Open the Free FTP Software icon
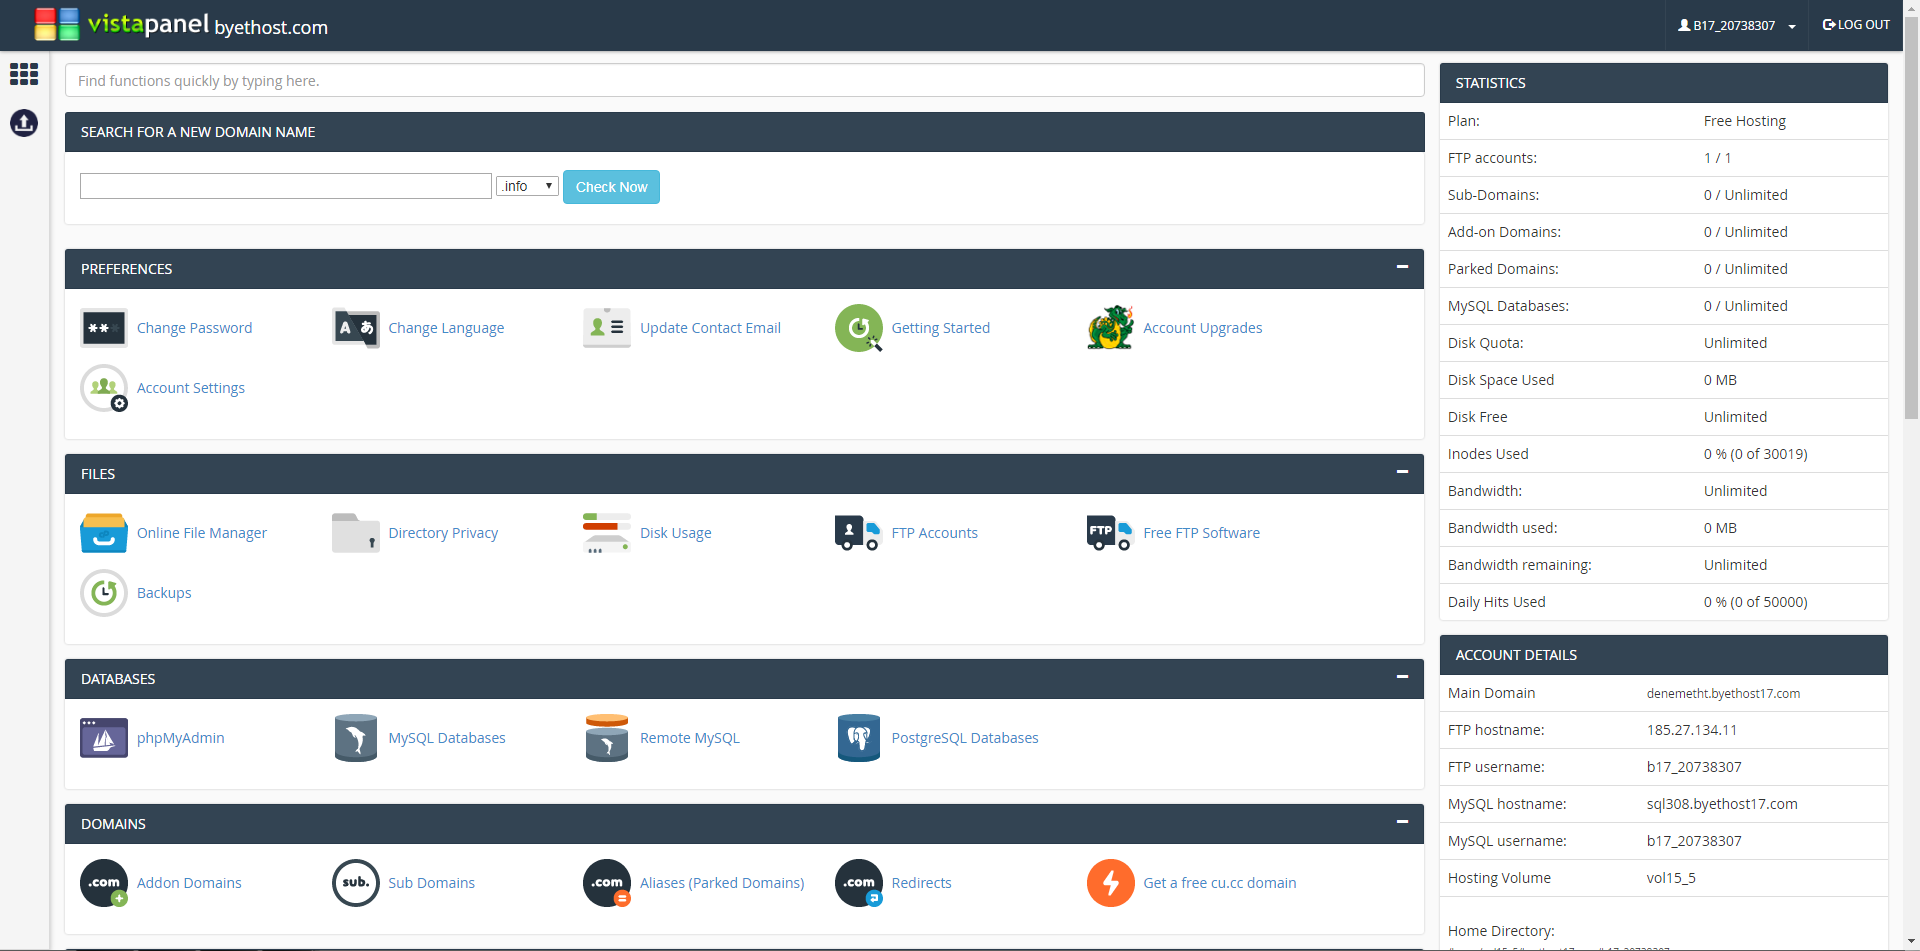The image size is (1920, 951). coord(1109,533)
